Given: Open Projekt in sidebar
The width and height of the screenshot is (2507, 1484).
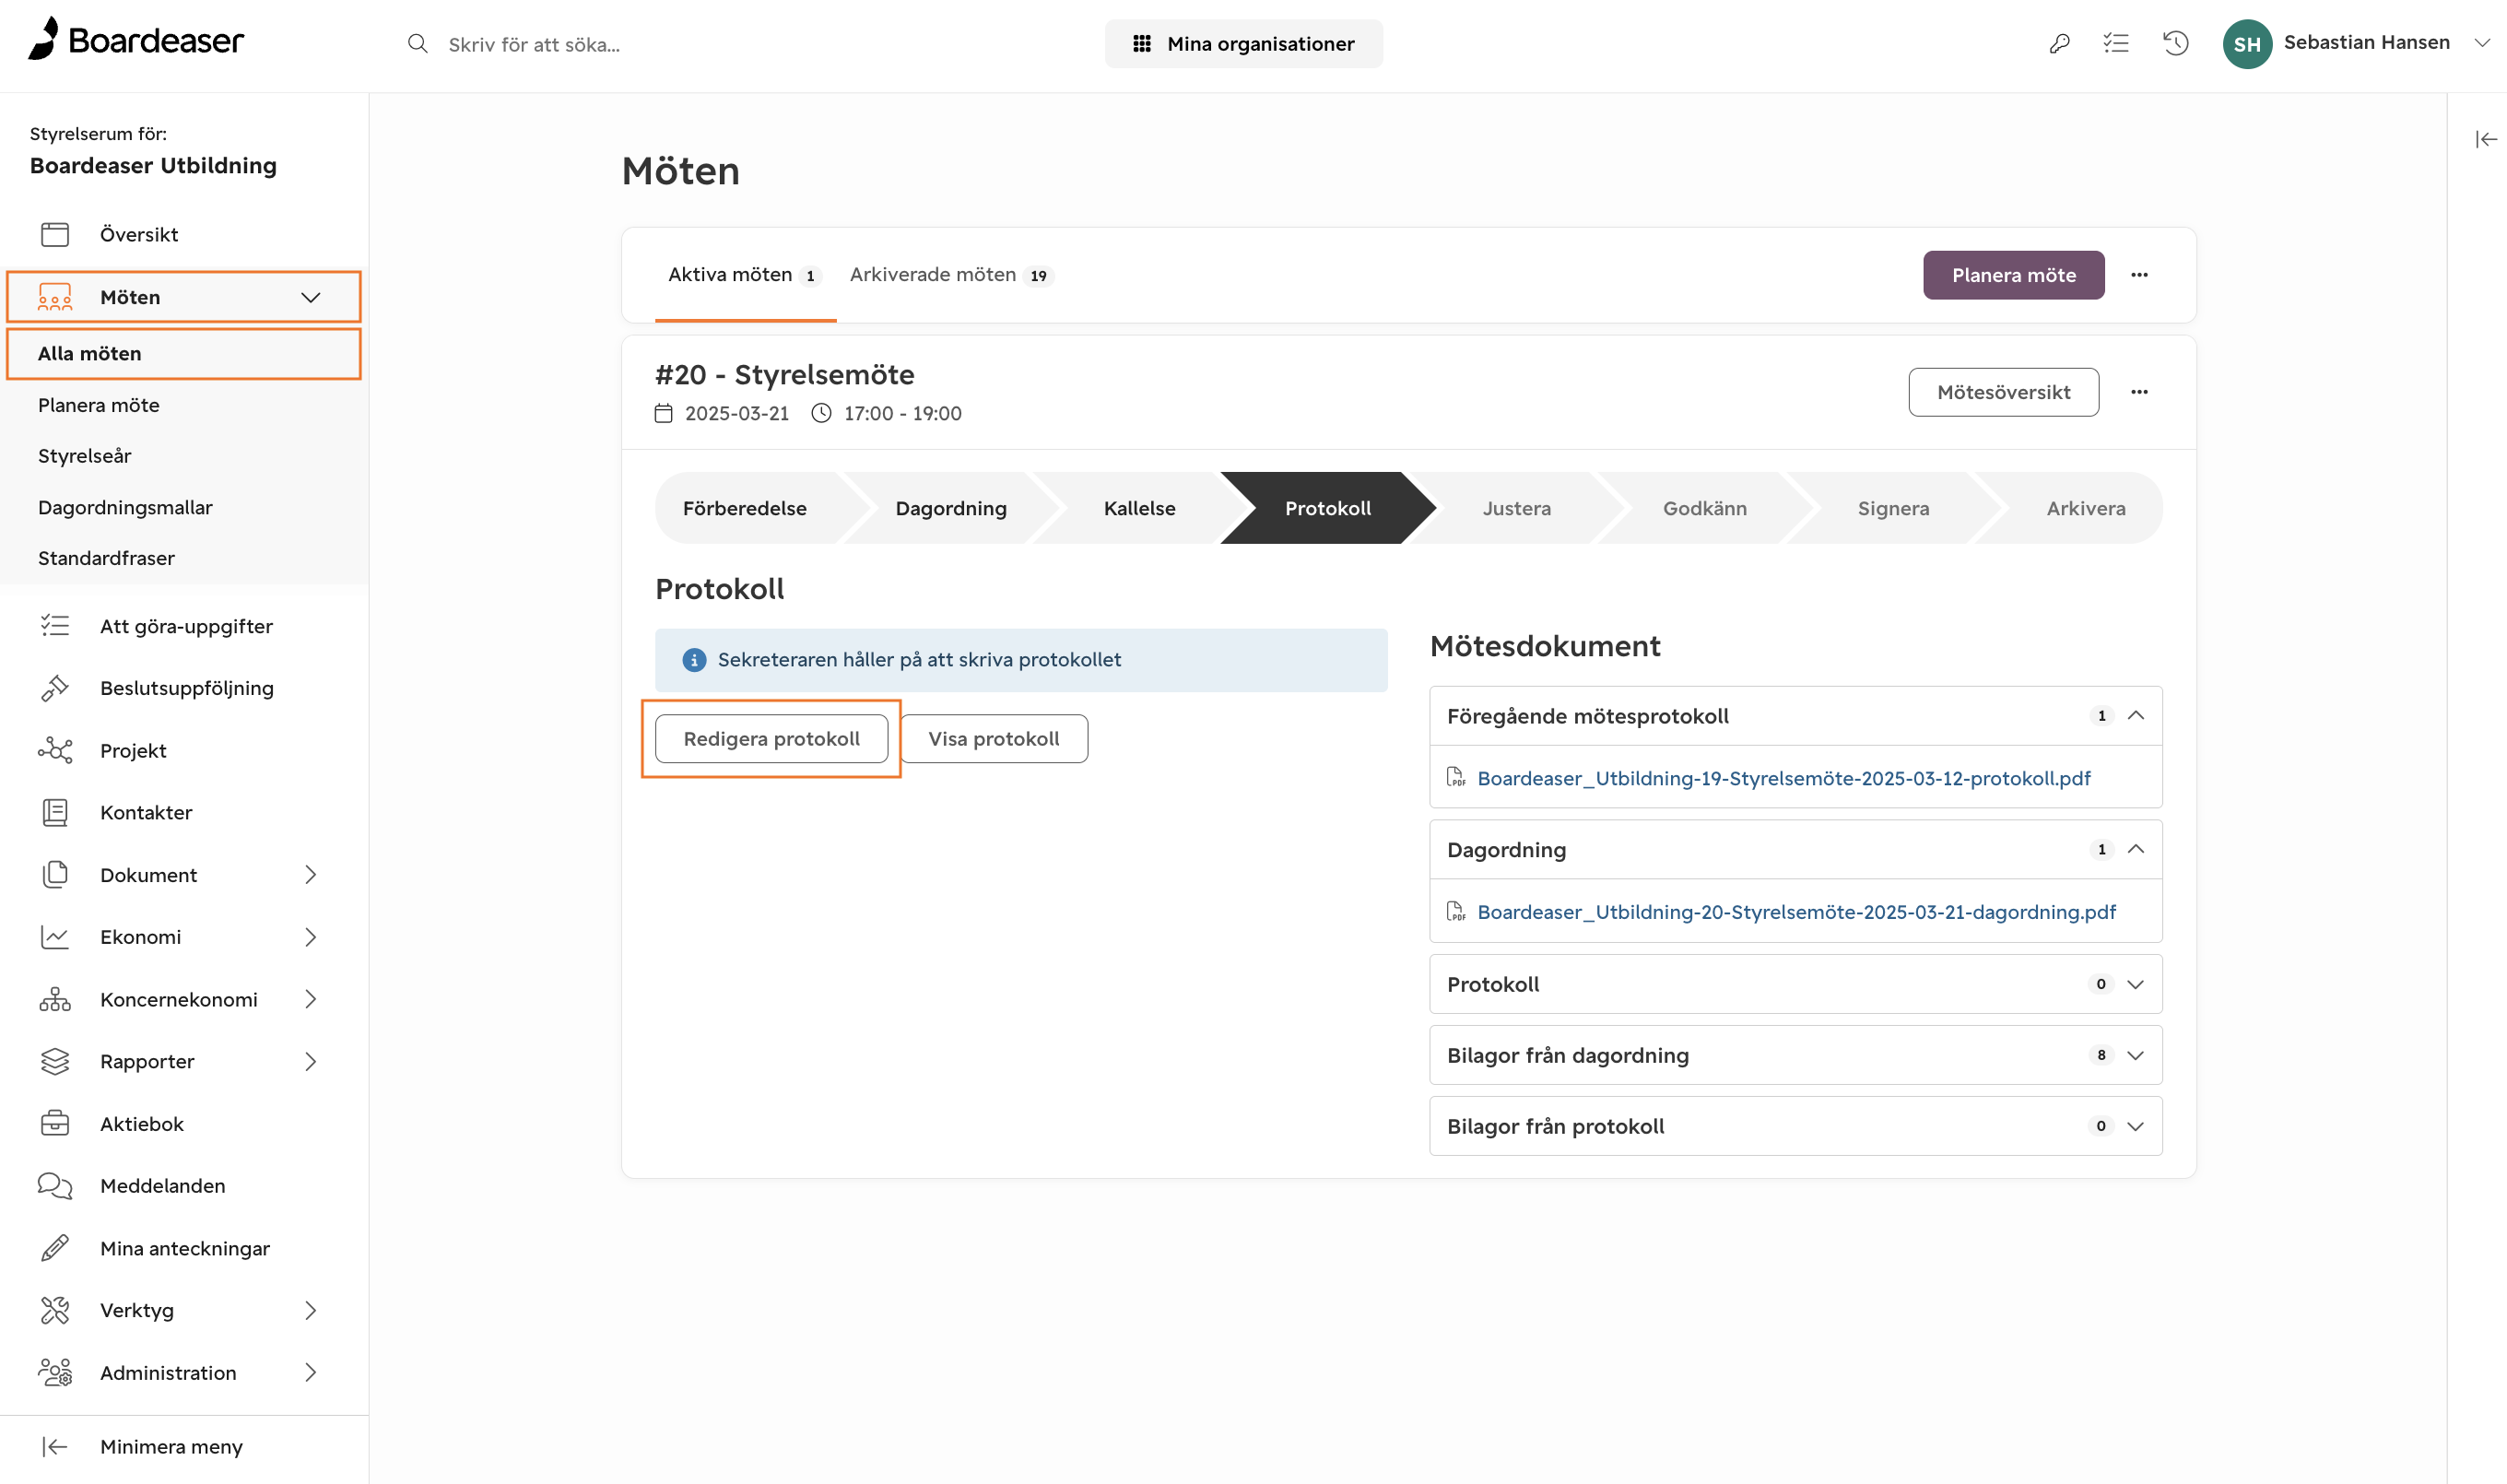Looking at the screenshot, I should click(x=184, y=750).
